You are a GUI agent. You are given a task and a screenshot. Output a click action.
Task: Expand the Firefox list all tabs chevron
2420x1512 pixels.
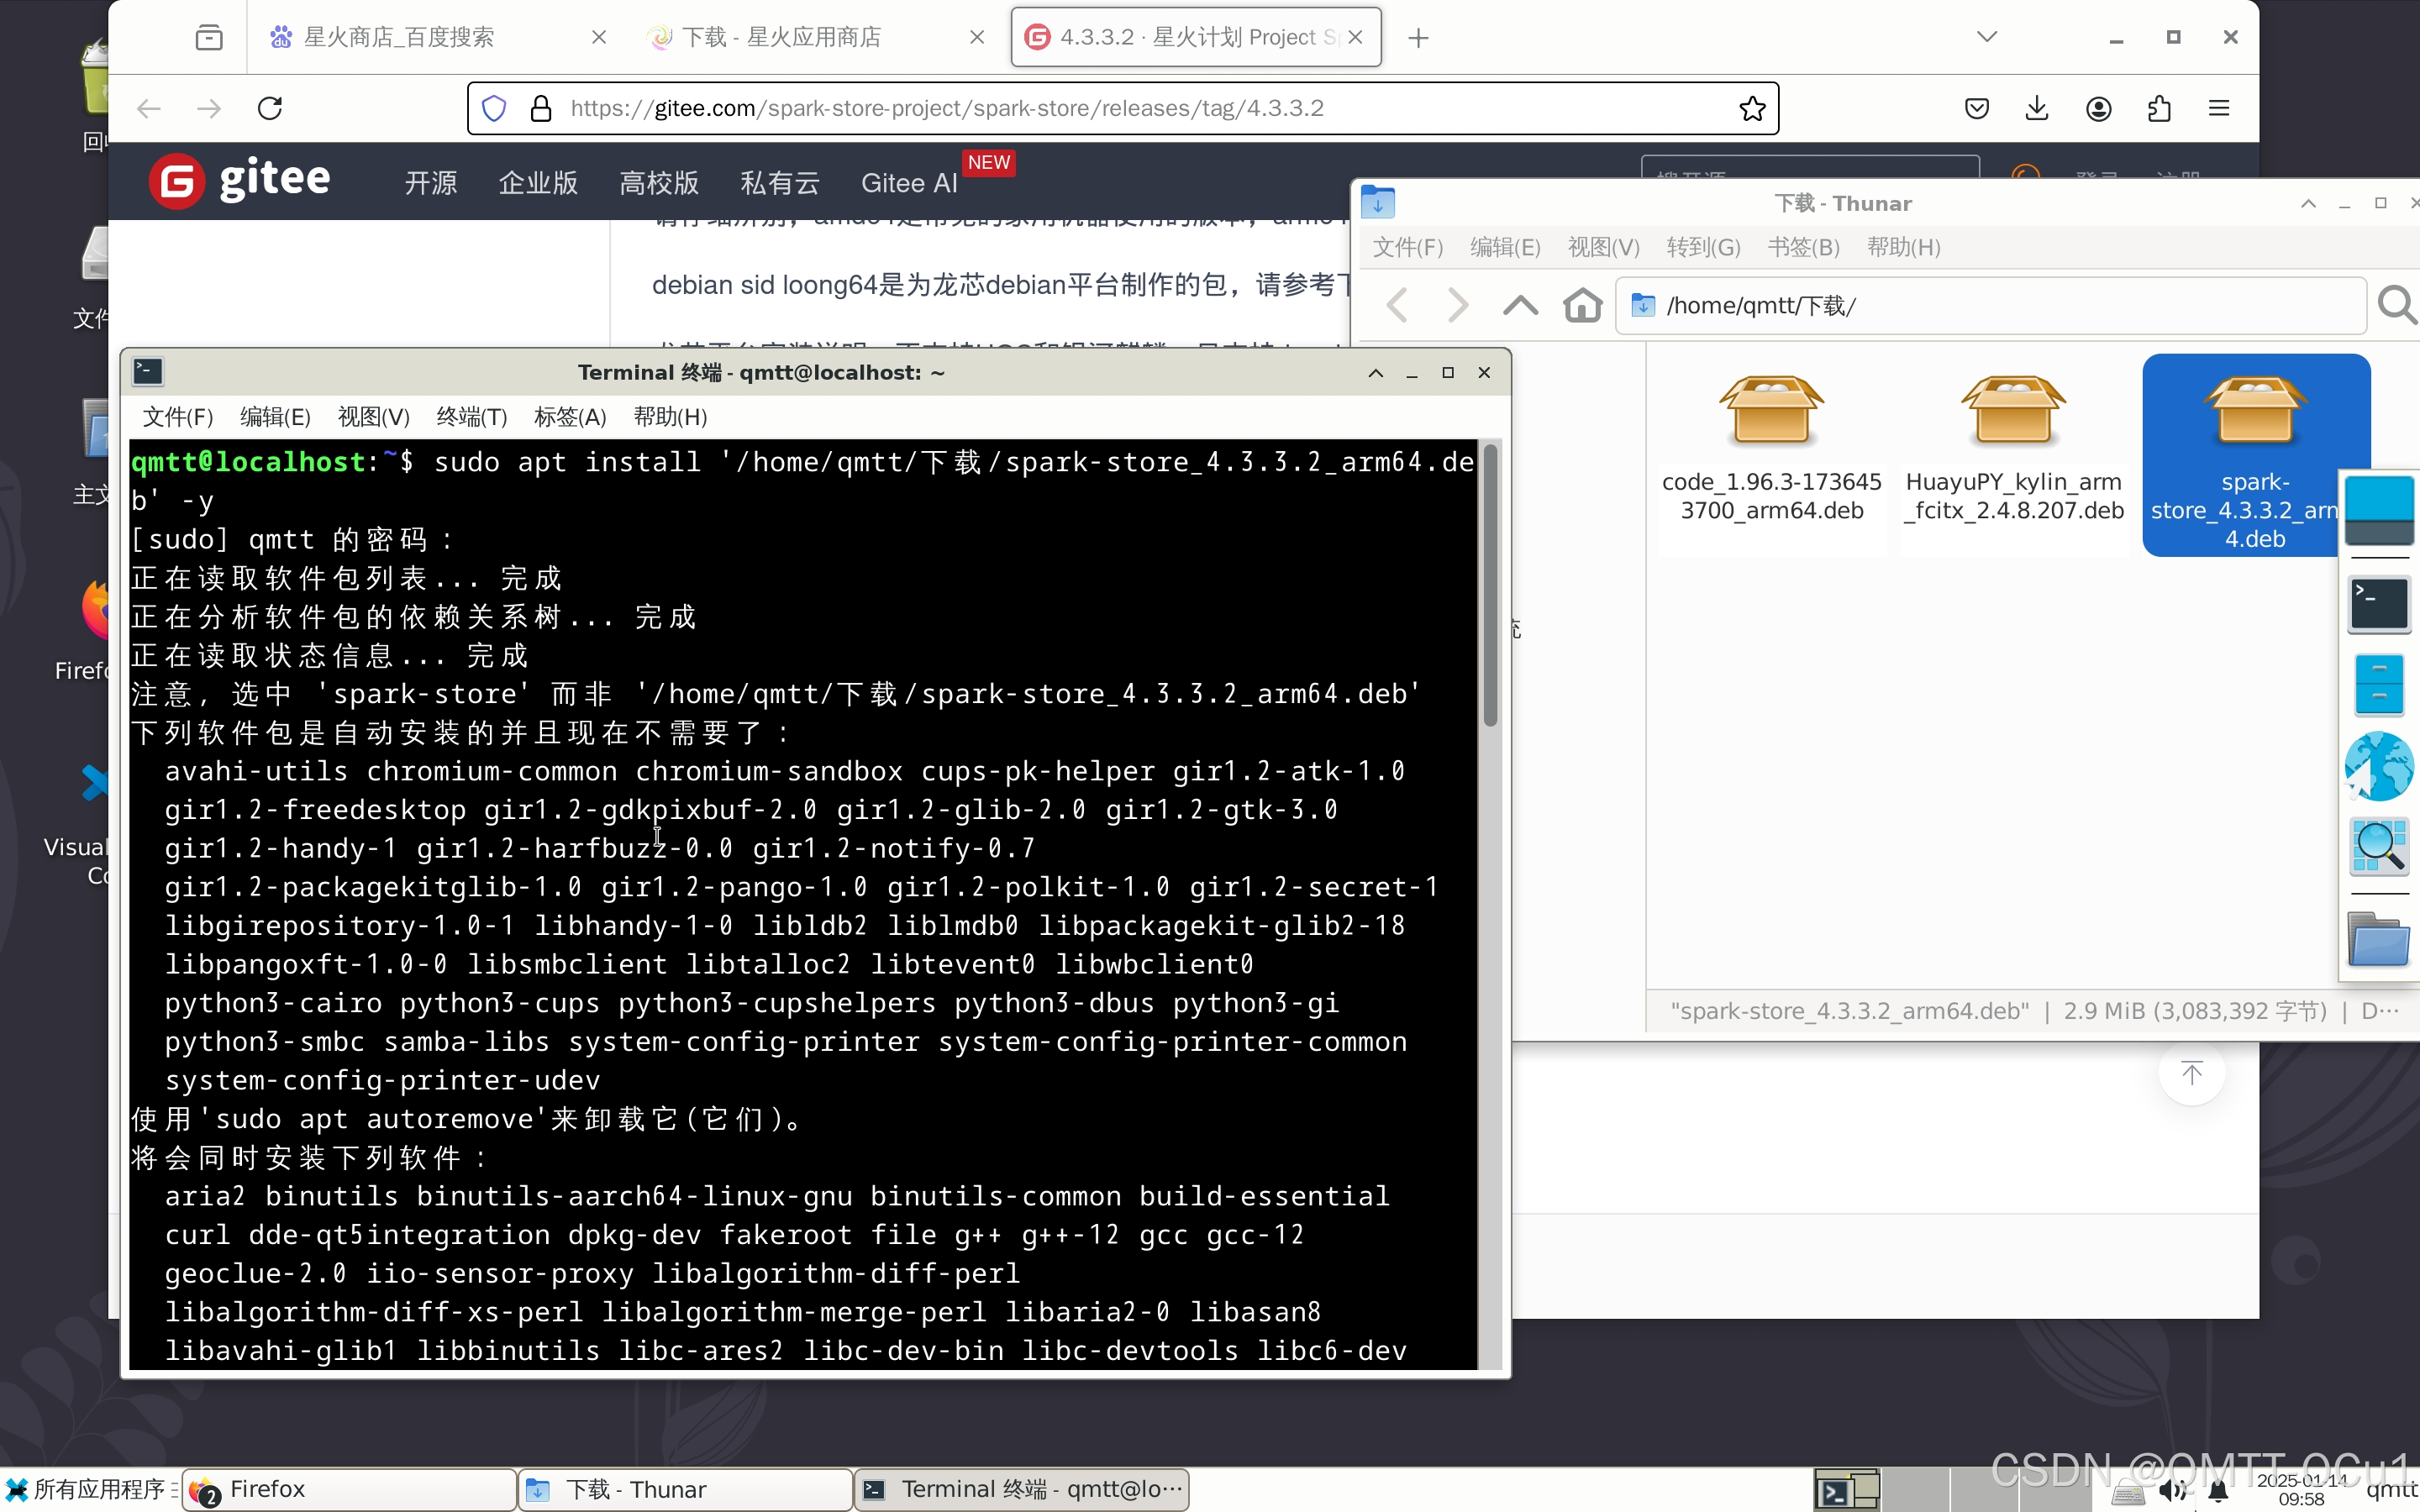click(1987, 37)
